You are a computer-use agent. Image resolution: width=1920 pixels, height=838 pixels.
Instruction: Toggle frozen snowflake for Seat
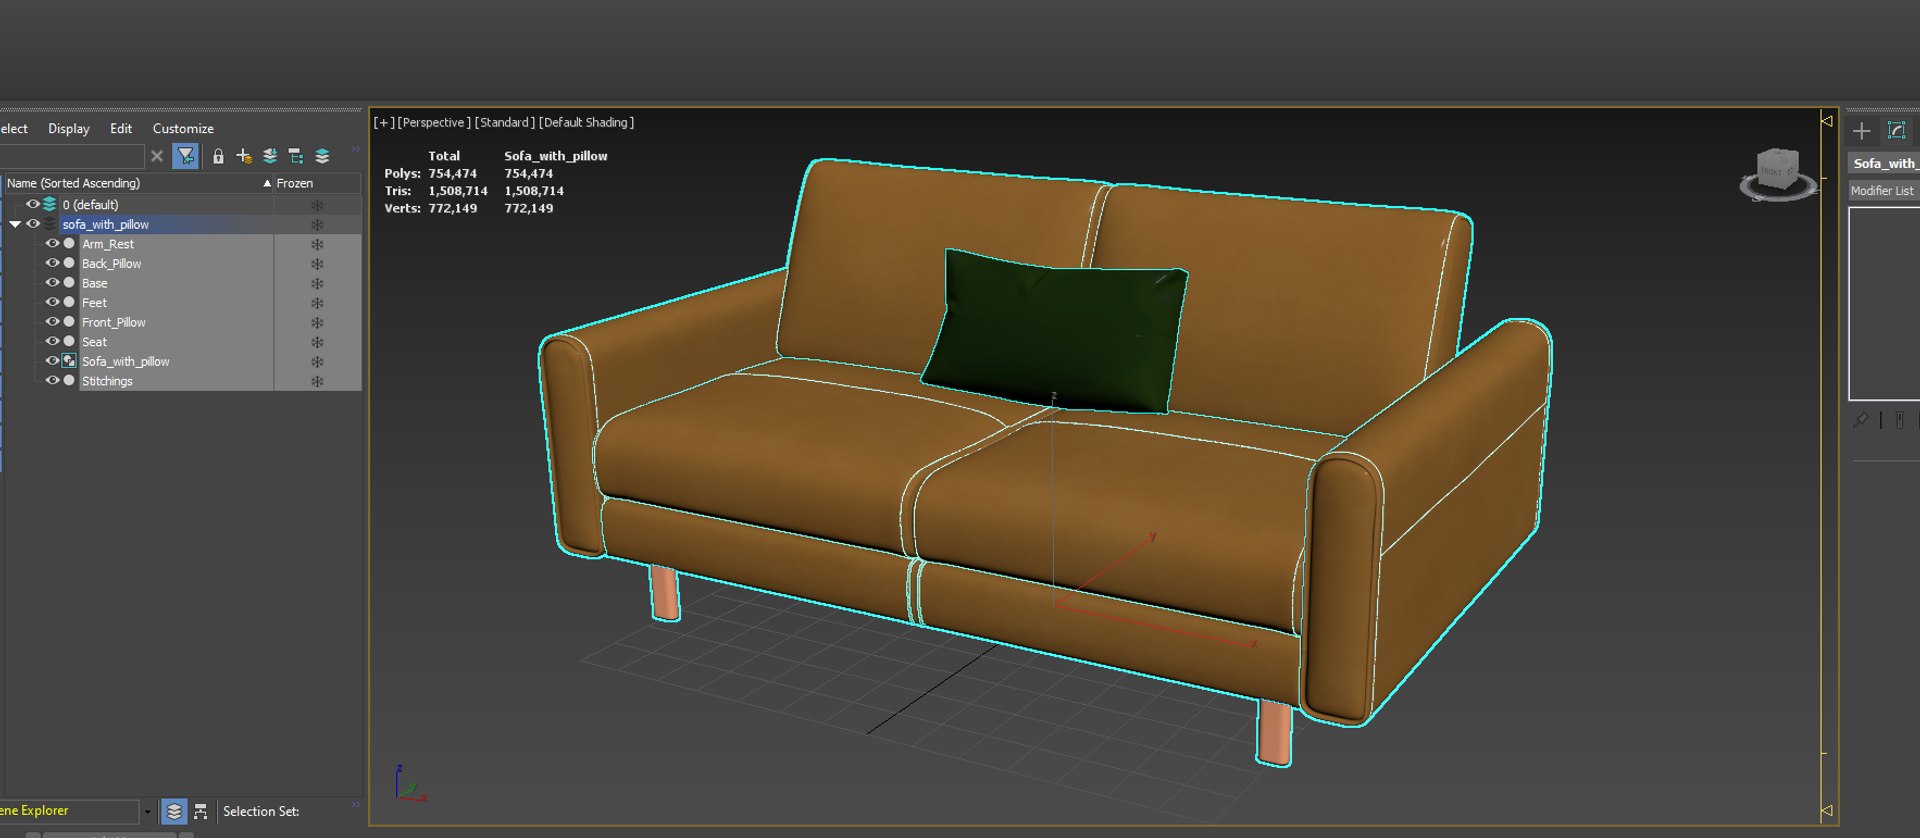pyautogui.click(x=317, y=342)
